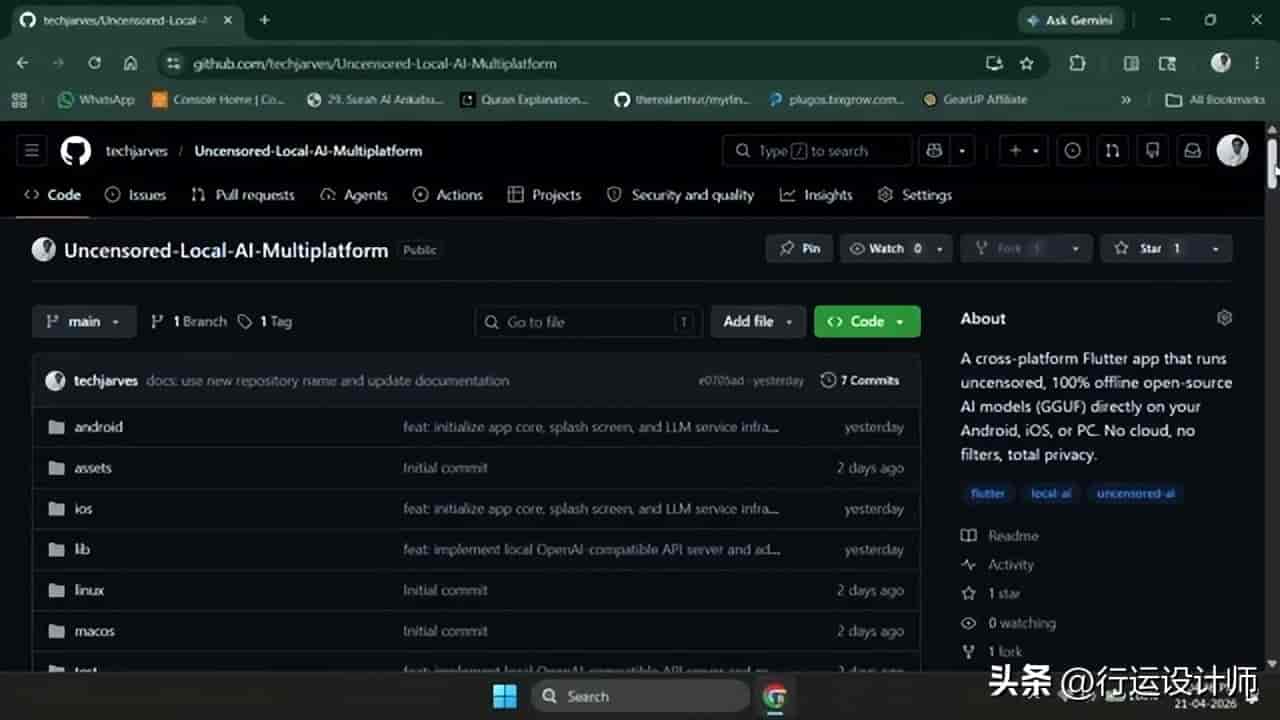
Task: Switch to the Issues tab
Action: coord(136,195)
